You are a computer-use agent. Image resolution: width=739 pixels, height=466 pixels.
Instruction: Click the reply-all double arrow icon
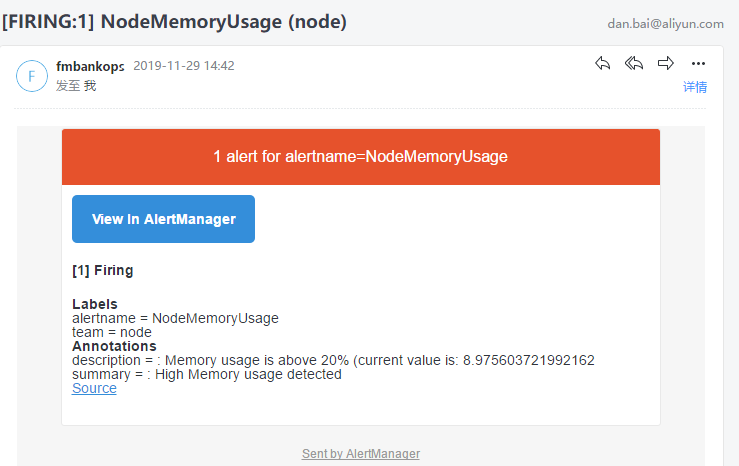tap(634, 63)
